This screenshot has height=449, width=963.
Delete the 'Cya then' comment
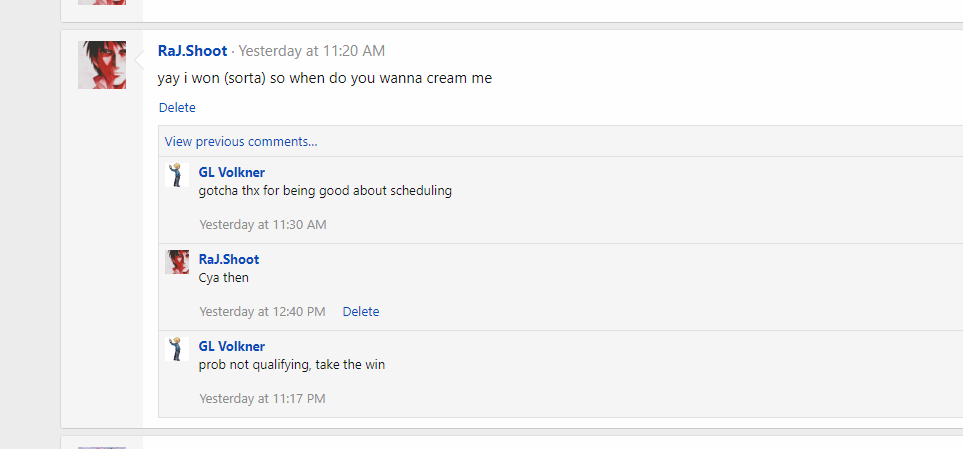[361, 311]
